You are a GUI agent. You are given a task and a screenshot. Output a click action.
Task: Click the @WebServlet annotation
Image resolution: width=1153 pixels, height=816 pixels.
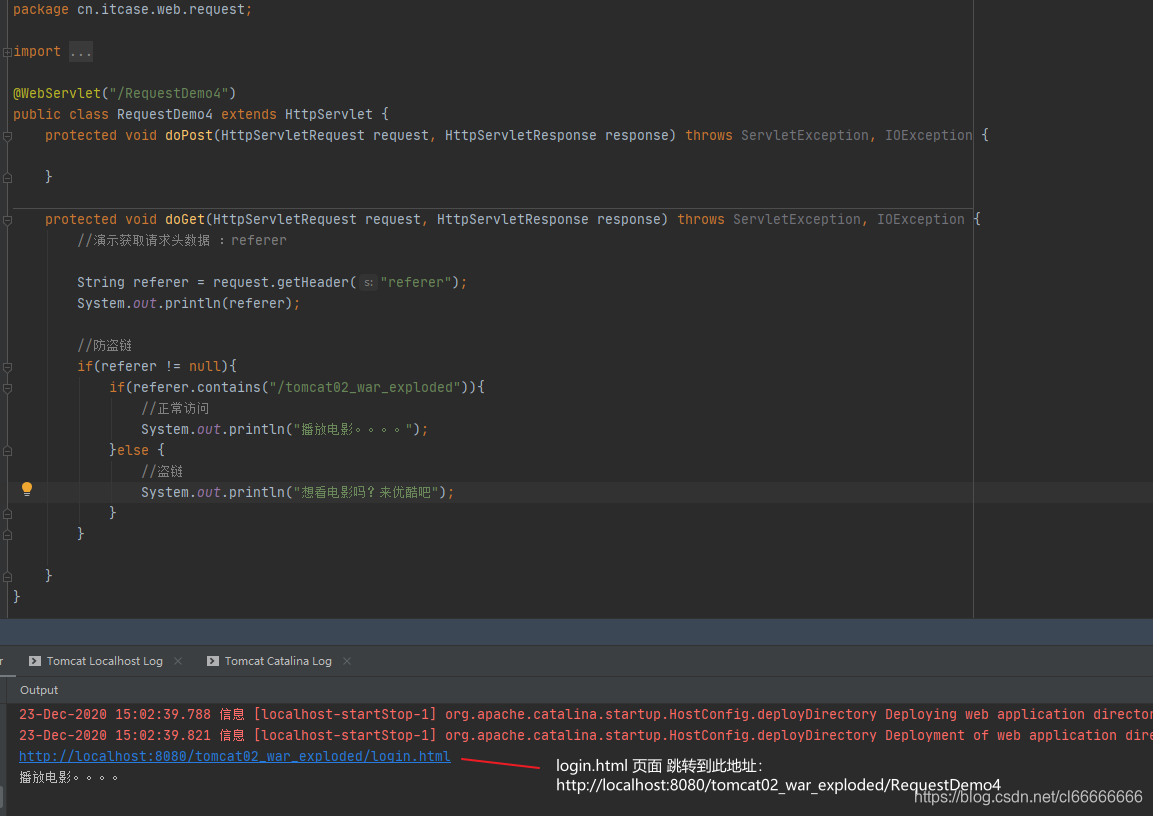pyautogui.click(x=57, y=93)
